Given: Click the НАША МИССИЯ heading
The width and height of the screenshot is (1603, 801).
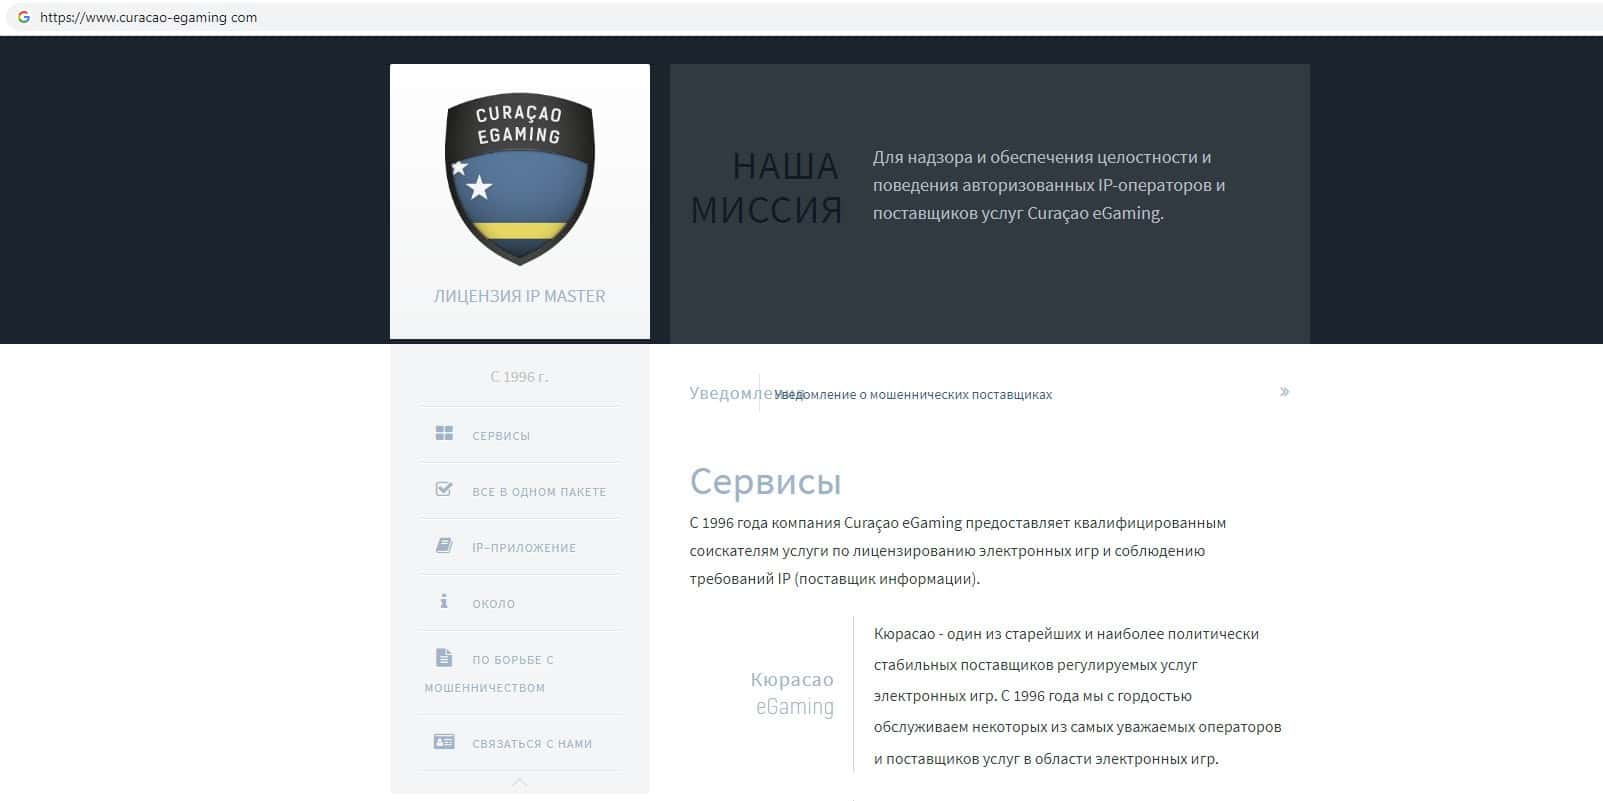Looking at the screenshot, I should (x=765, y=188).
